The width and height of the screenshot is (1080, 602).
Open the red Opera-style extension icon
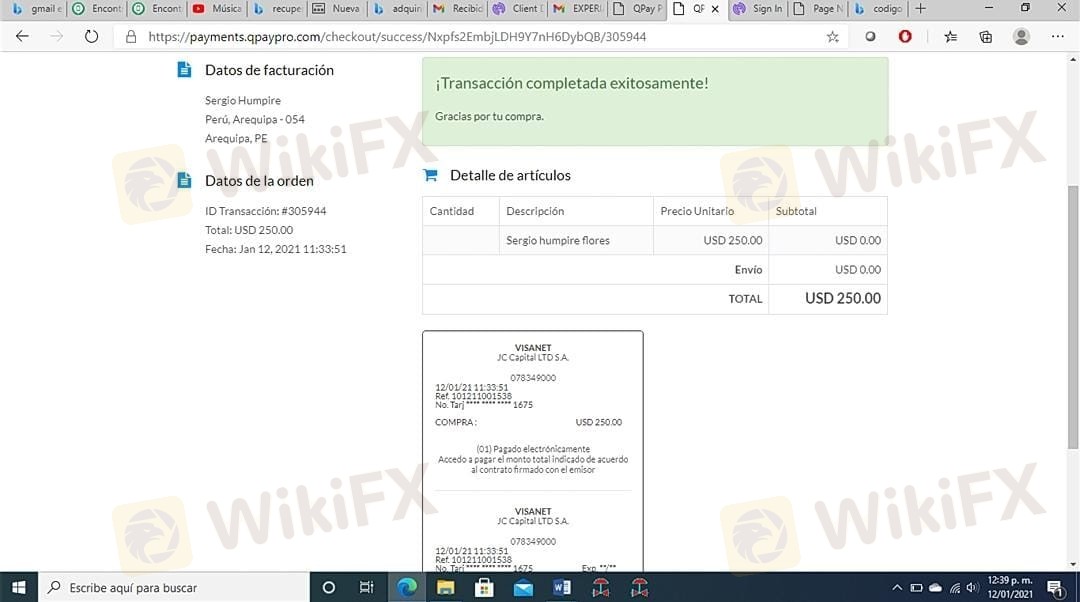[905, 36]
